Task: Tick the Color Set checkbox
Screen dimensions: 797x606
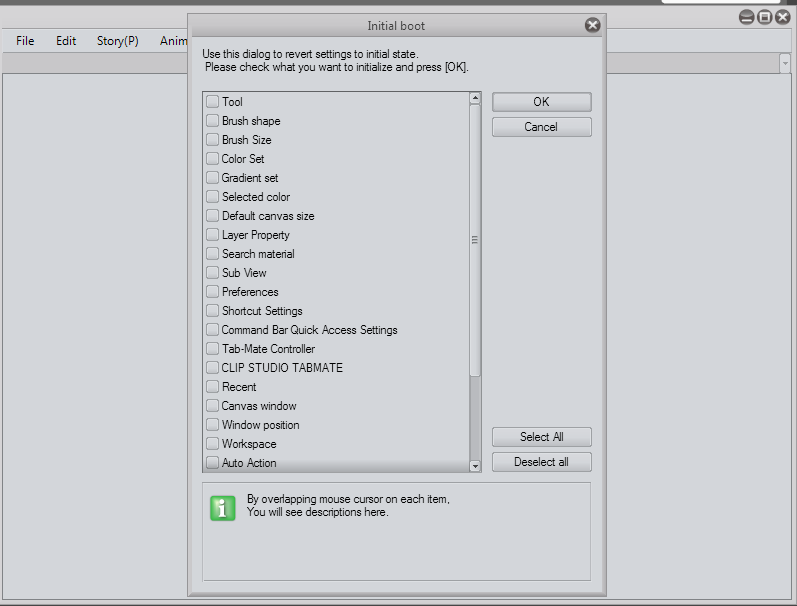Action: coord(212,159)
